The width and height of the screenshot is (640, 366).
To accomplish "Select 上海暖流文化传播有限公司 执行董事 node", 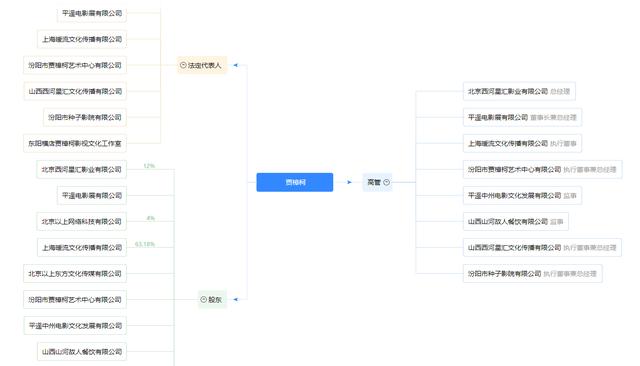I will (x=522, y=143).
